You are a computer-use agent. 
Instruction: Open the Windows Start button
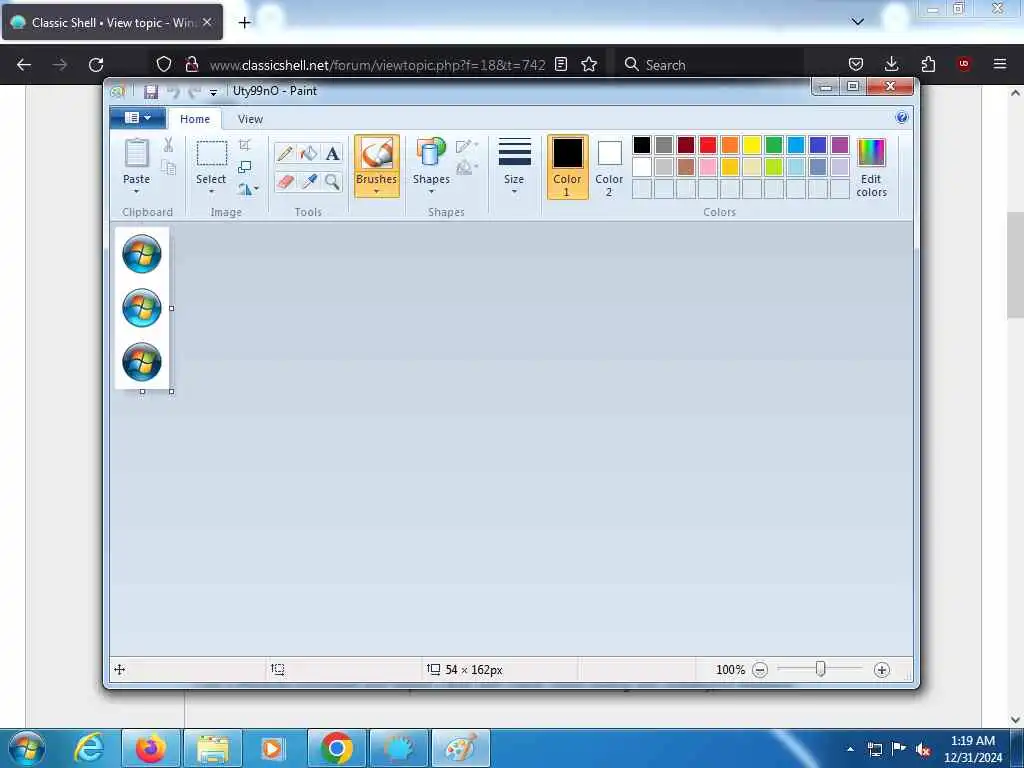click(27, 748)
